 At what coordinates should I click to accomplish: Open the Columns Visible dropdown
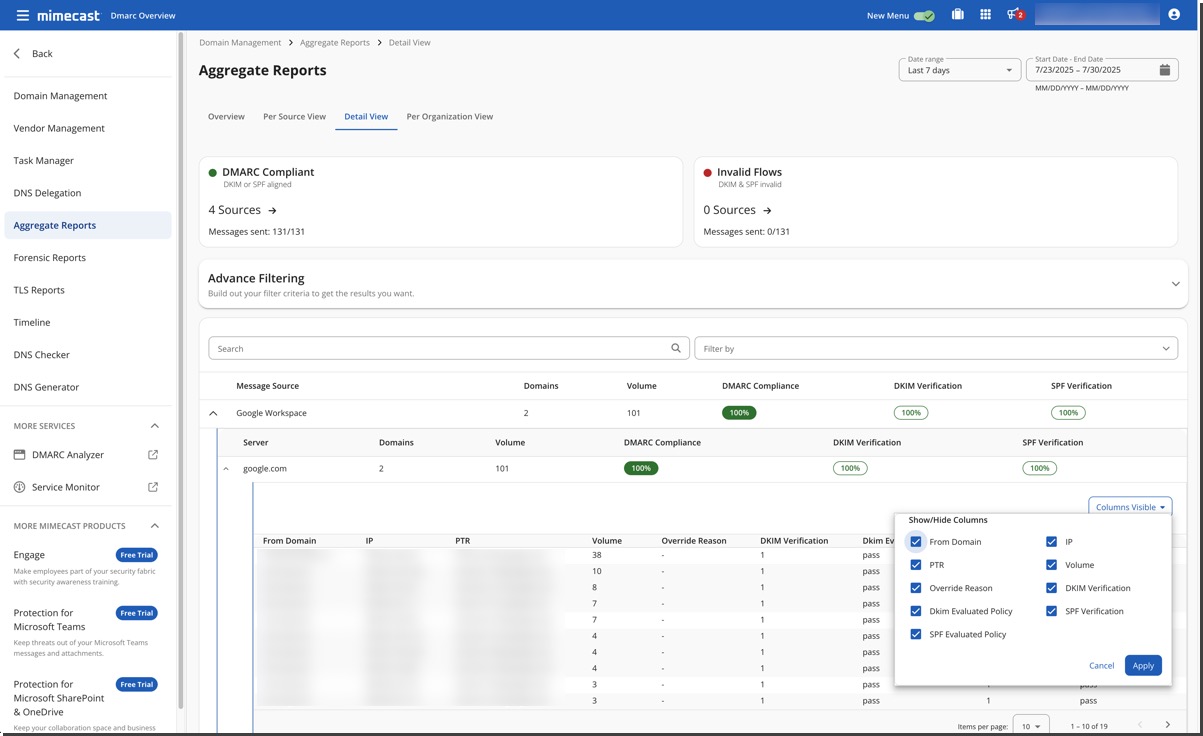[1130, 507]
